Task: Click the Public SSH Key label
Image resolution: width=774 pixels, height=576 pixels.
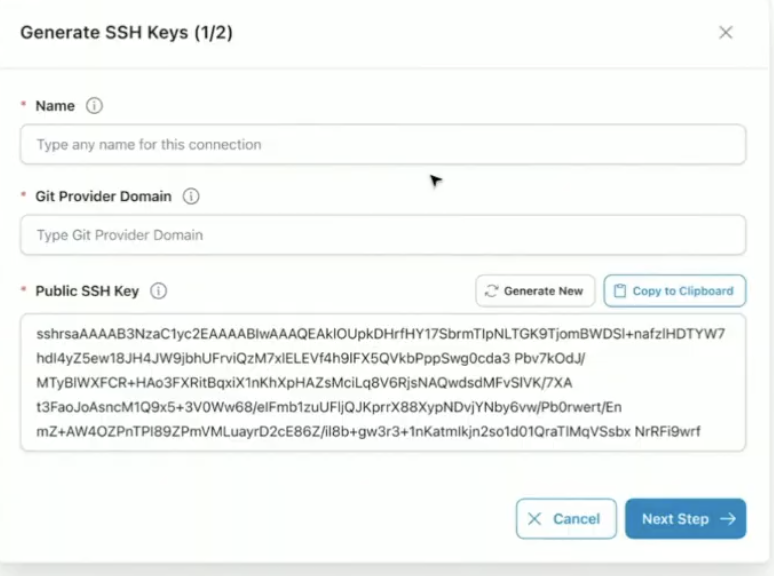Action: click(x=87, y=291)
